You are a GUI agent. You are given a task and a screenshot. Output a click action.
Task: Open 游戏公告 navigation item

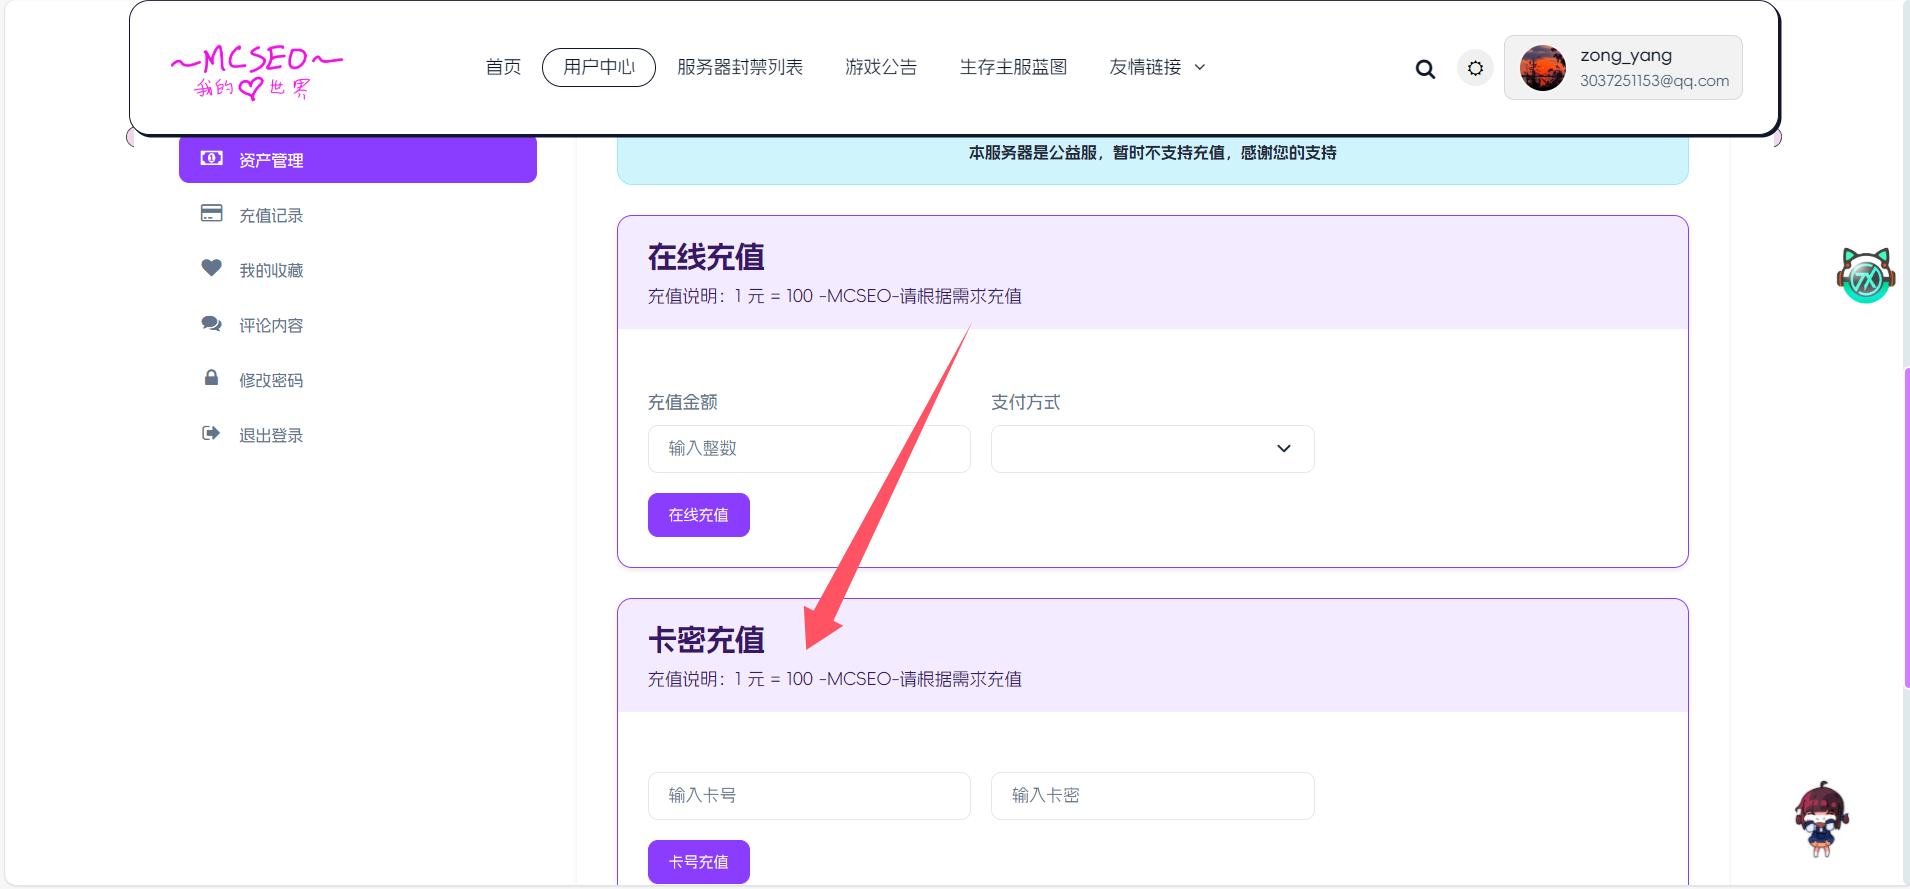click(881, 67)
